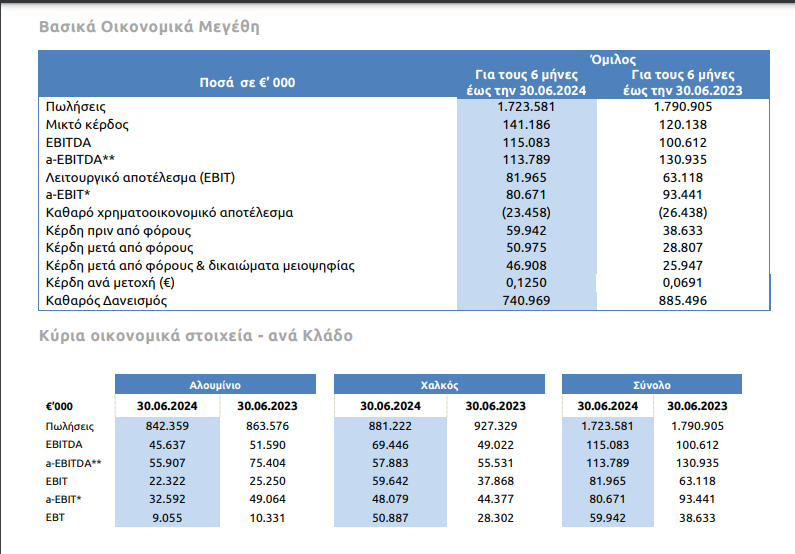
Task: Click Αλουμίνιο EBITDA value 51.590
Action: [267, 445]
